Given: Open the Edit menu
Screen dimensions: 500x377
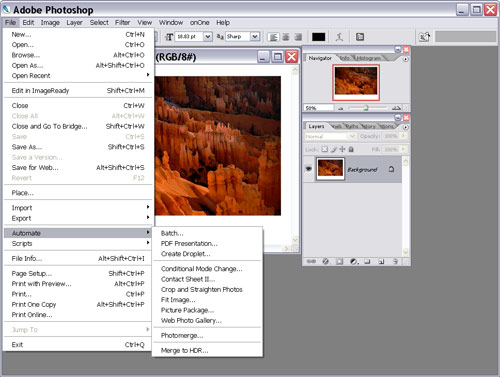Looking at the screenshot, I should pos(28,23).
